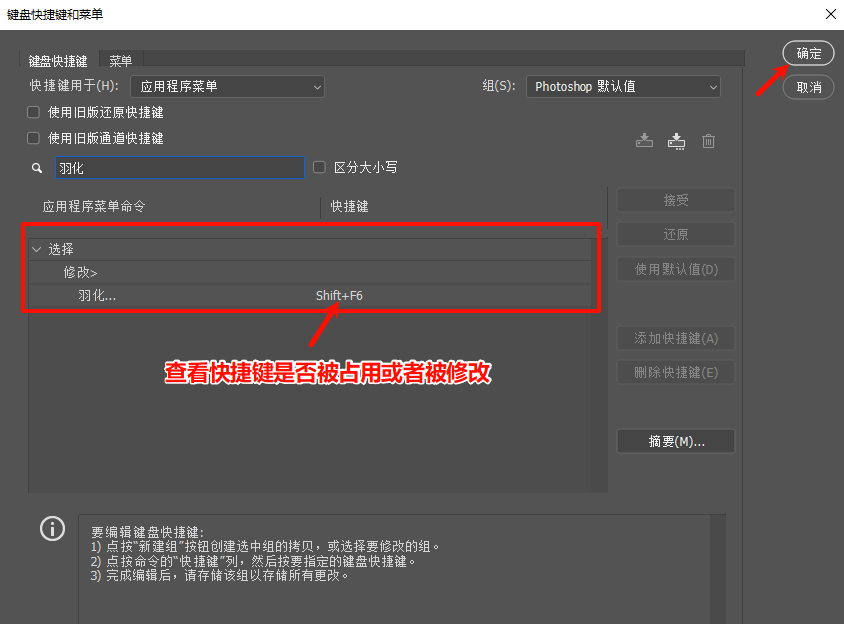This screenshot has height=624, width=844.
Task: Switch to the 菜单 tab
Action: click(x=121, y=60)
